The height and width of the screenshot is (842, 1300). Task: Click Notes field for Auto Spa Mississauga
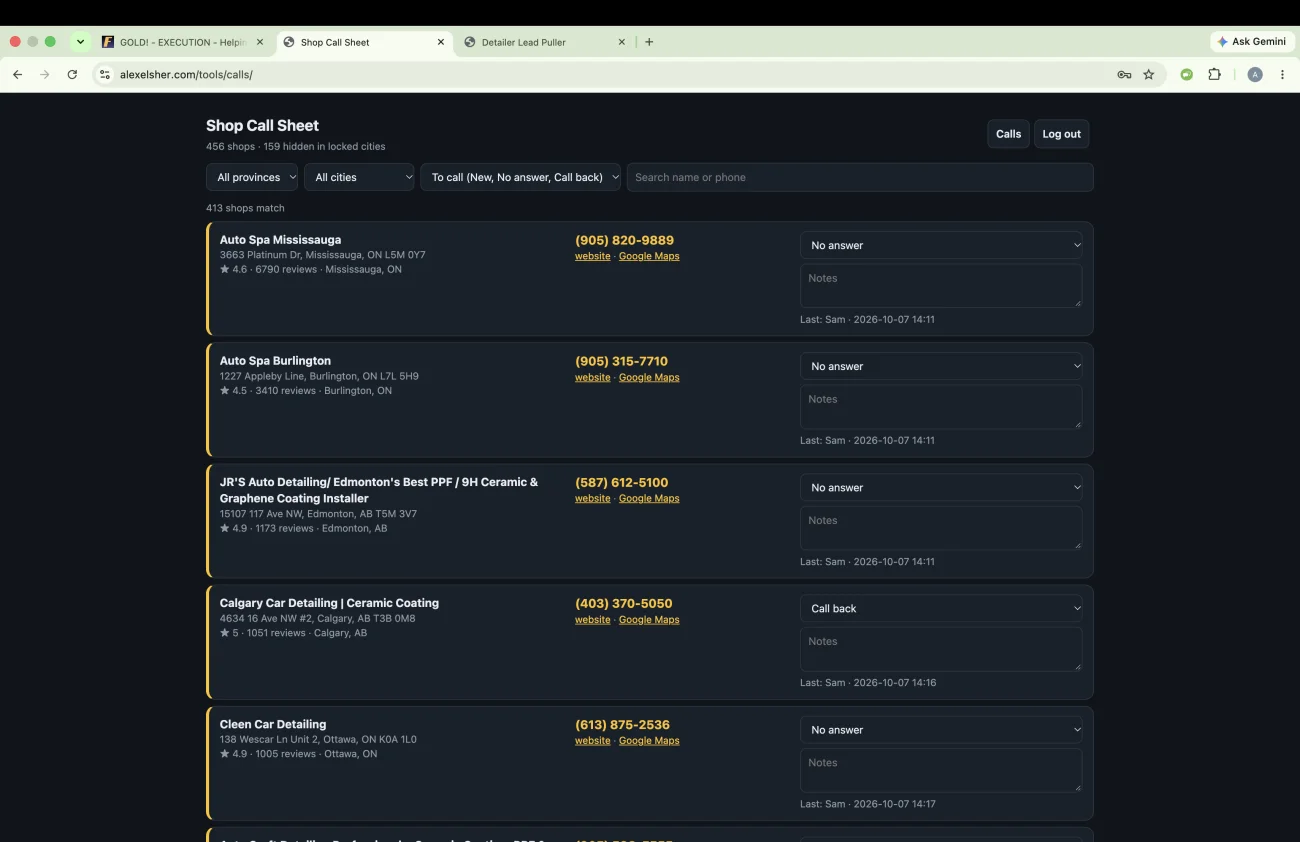941,286
